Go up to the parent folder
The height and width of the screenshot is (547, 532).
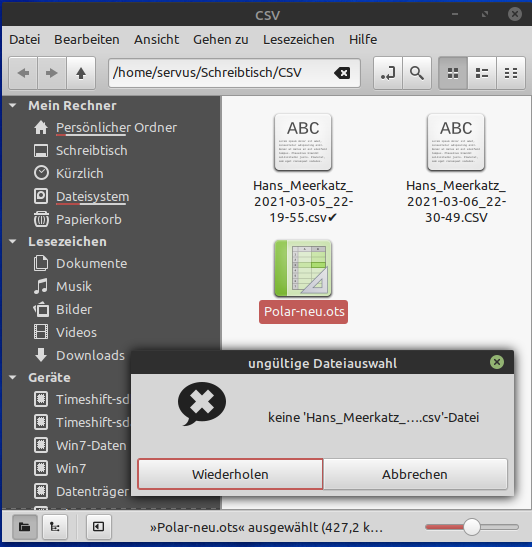81,73
